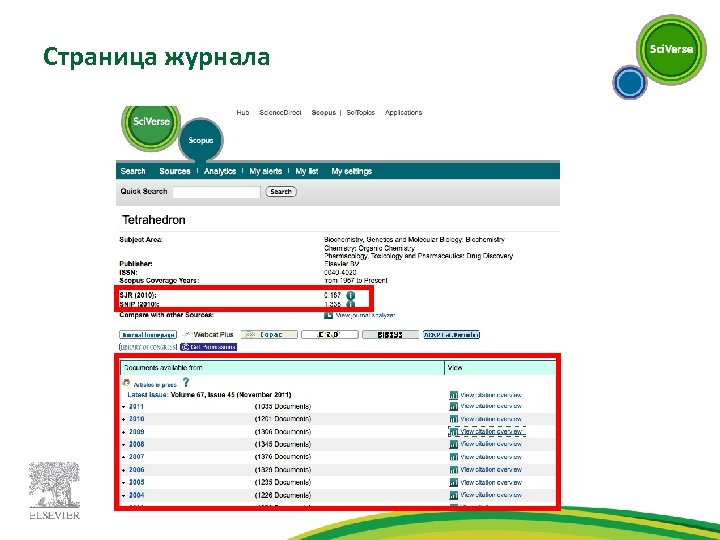Viewport: 720px width, 540px height.
Task: Click the info icon next to the SJR value
Action: 350,295
